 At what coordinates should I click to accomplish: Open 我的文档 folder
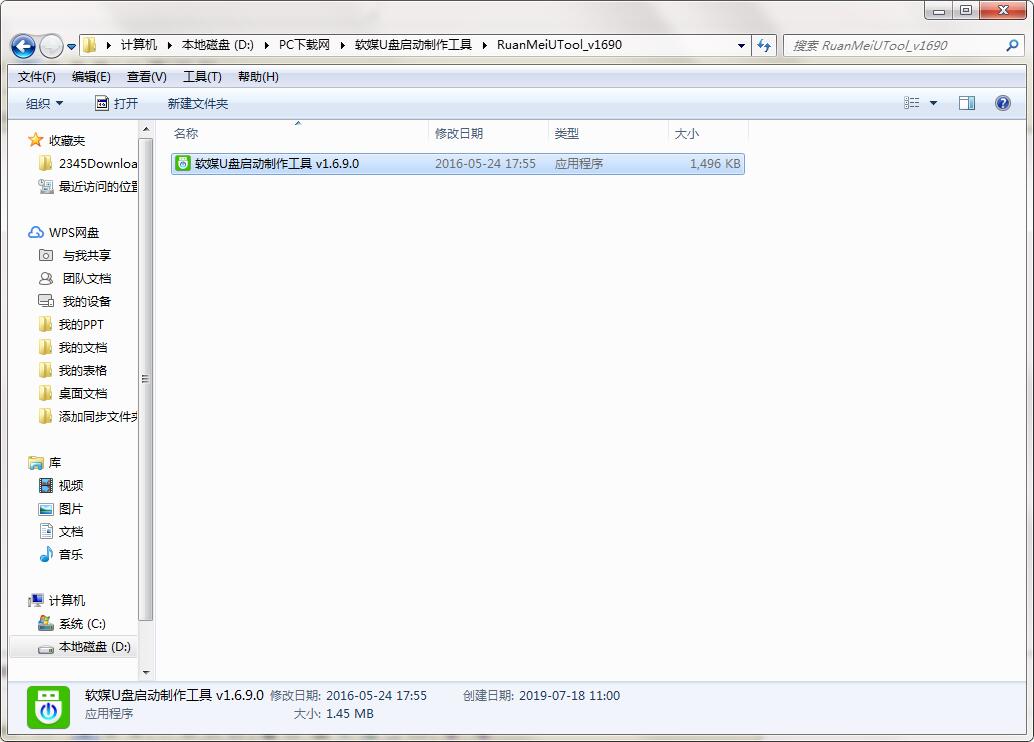(x=73, y=348)
